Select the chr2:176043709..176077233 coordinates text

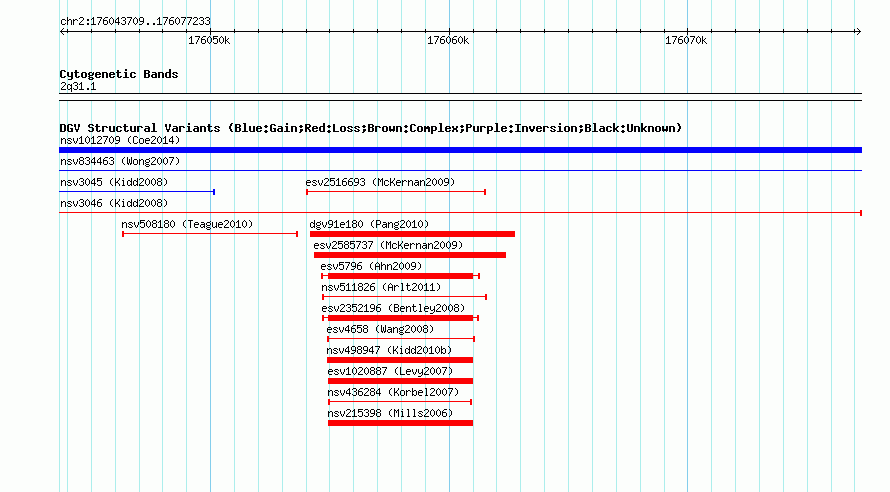tap(135, 21)
